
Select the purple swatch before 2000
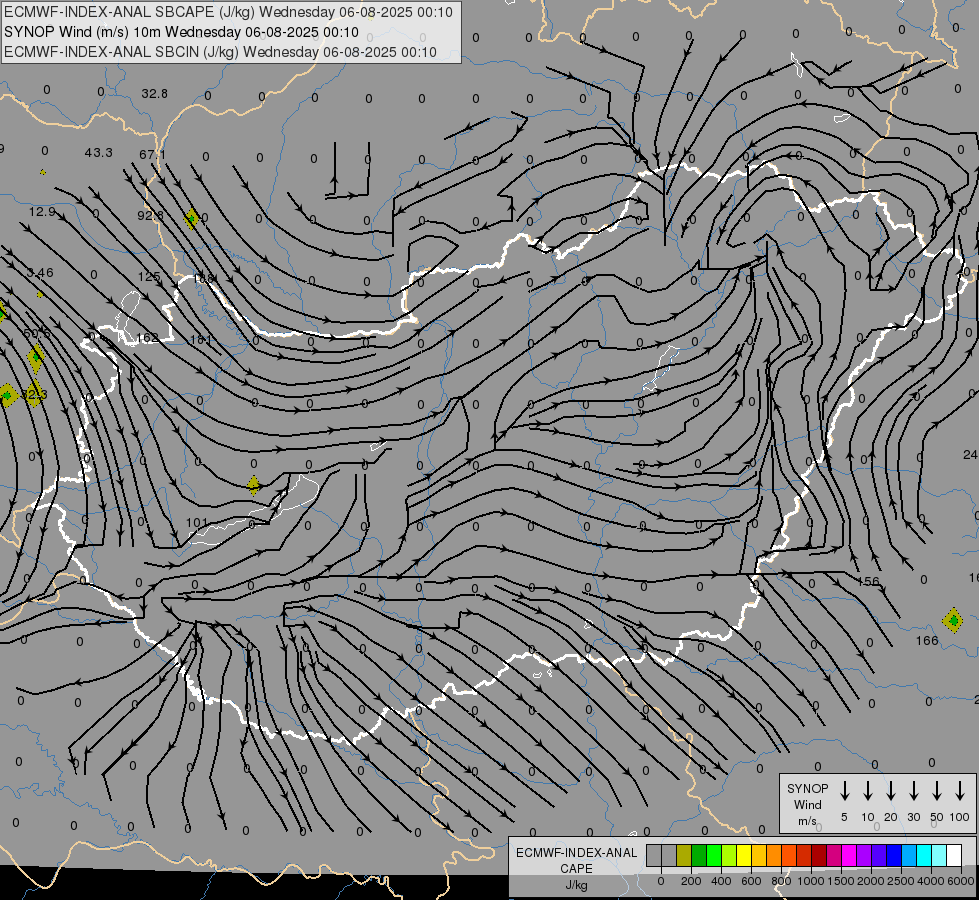pos(863,855)
